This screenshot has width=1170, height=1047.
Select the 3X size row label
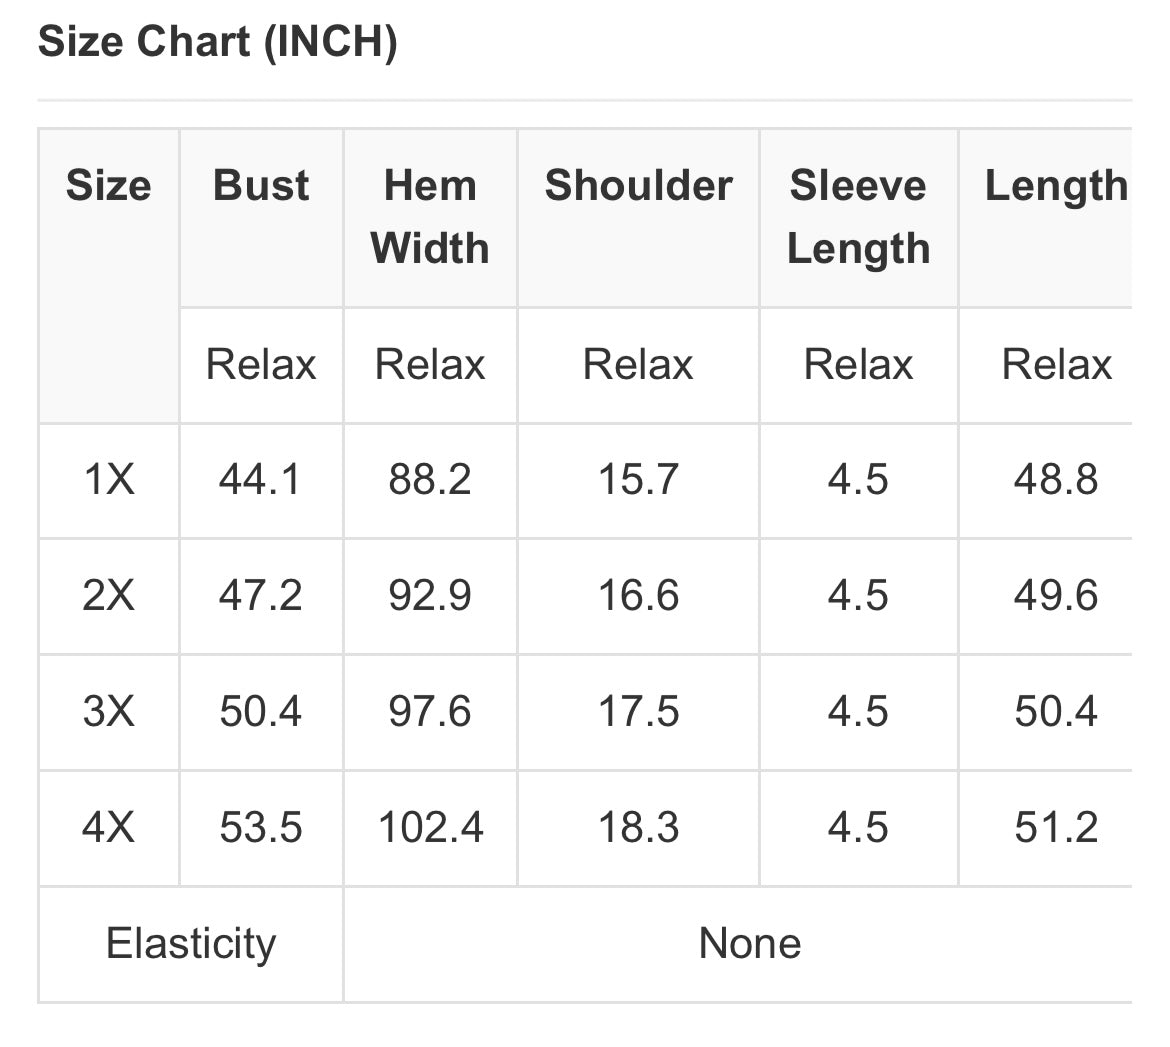(108, 712)
